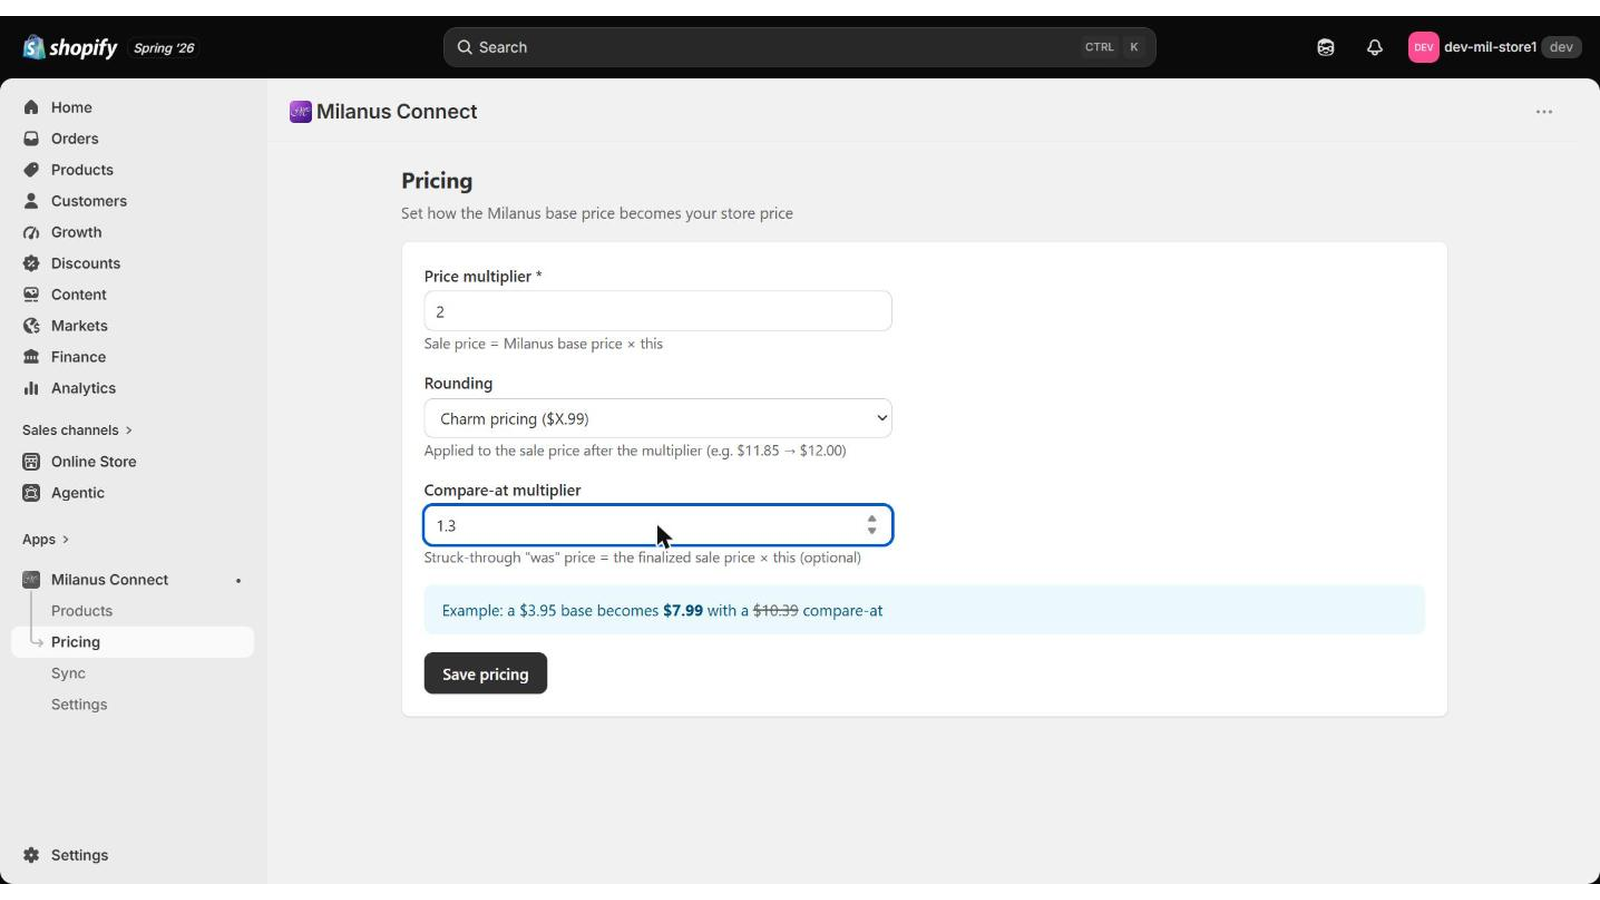Click the Analytics bar chart icon

coord(31,388)
